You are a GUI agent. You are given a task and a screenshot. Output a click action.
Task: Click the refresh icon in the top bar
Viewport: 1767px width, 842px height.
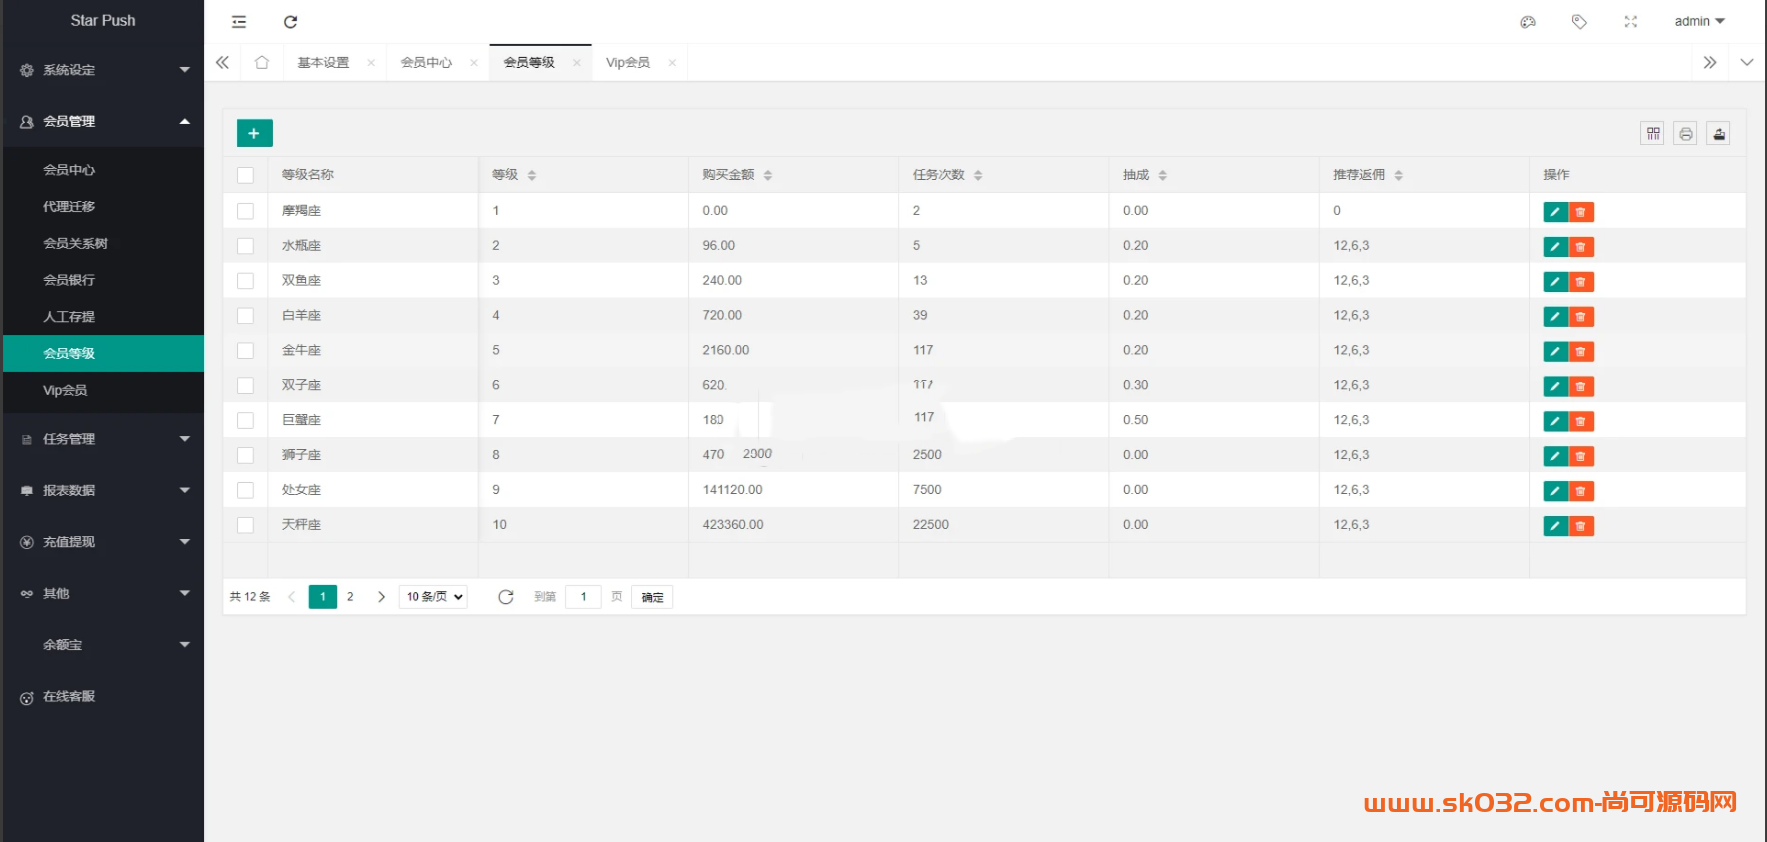tap(291, 22)
